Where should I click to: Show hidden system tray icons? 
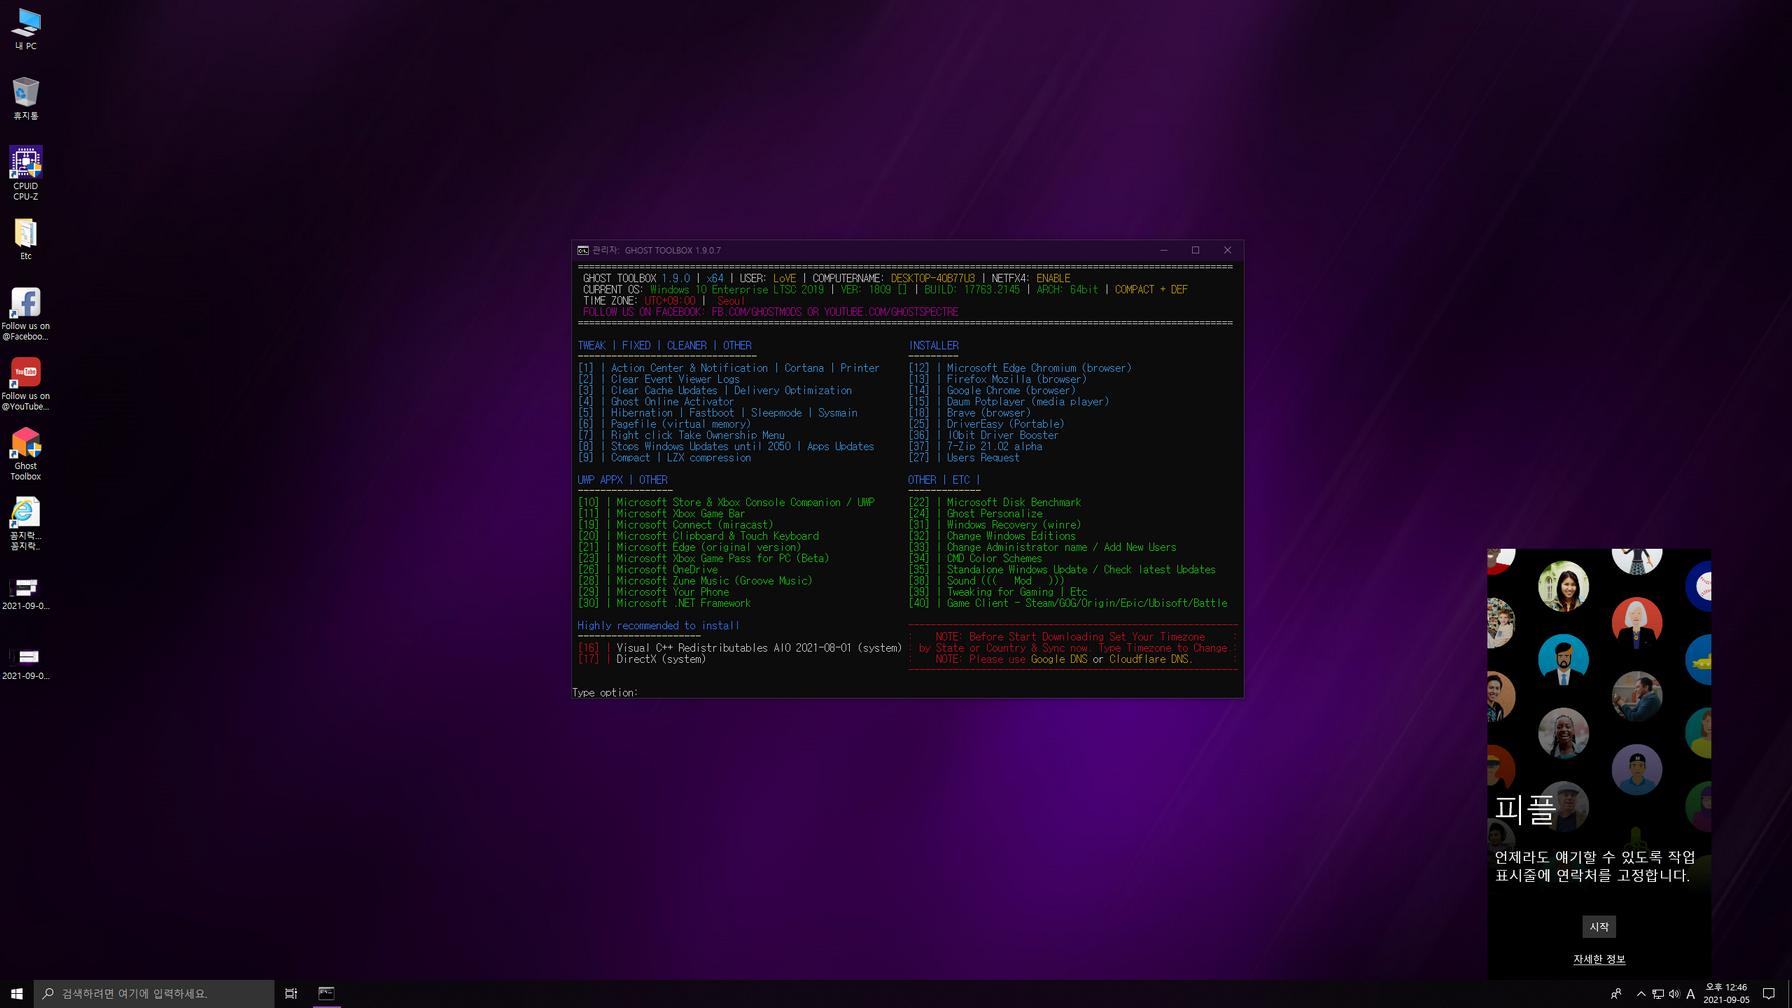point(1641,993)
